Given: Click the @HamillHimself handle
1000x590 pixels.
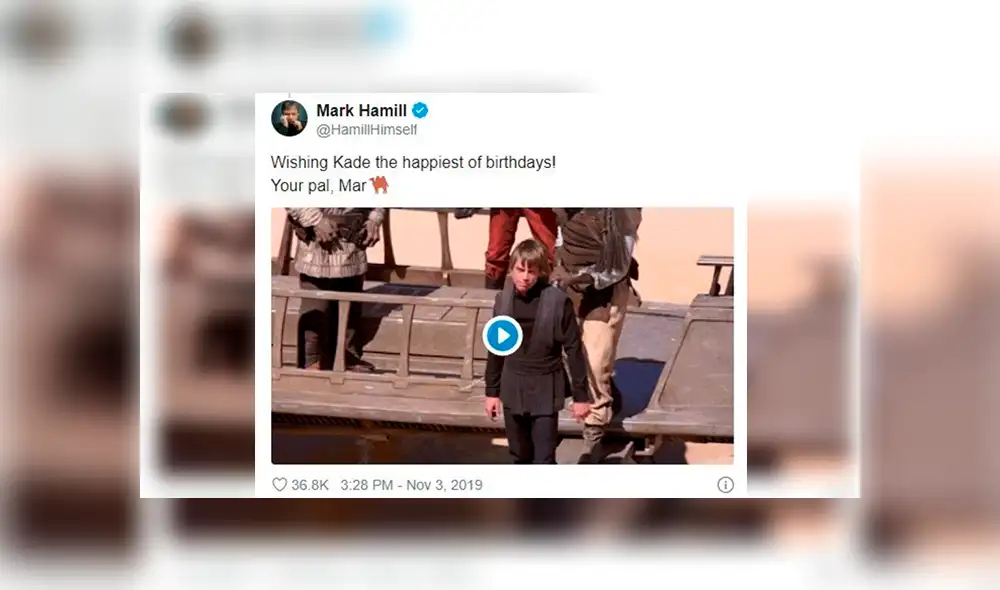Looking at the screenshot, I should click(367, 129).
